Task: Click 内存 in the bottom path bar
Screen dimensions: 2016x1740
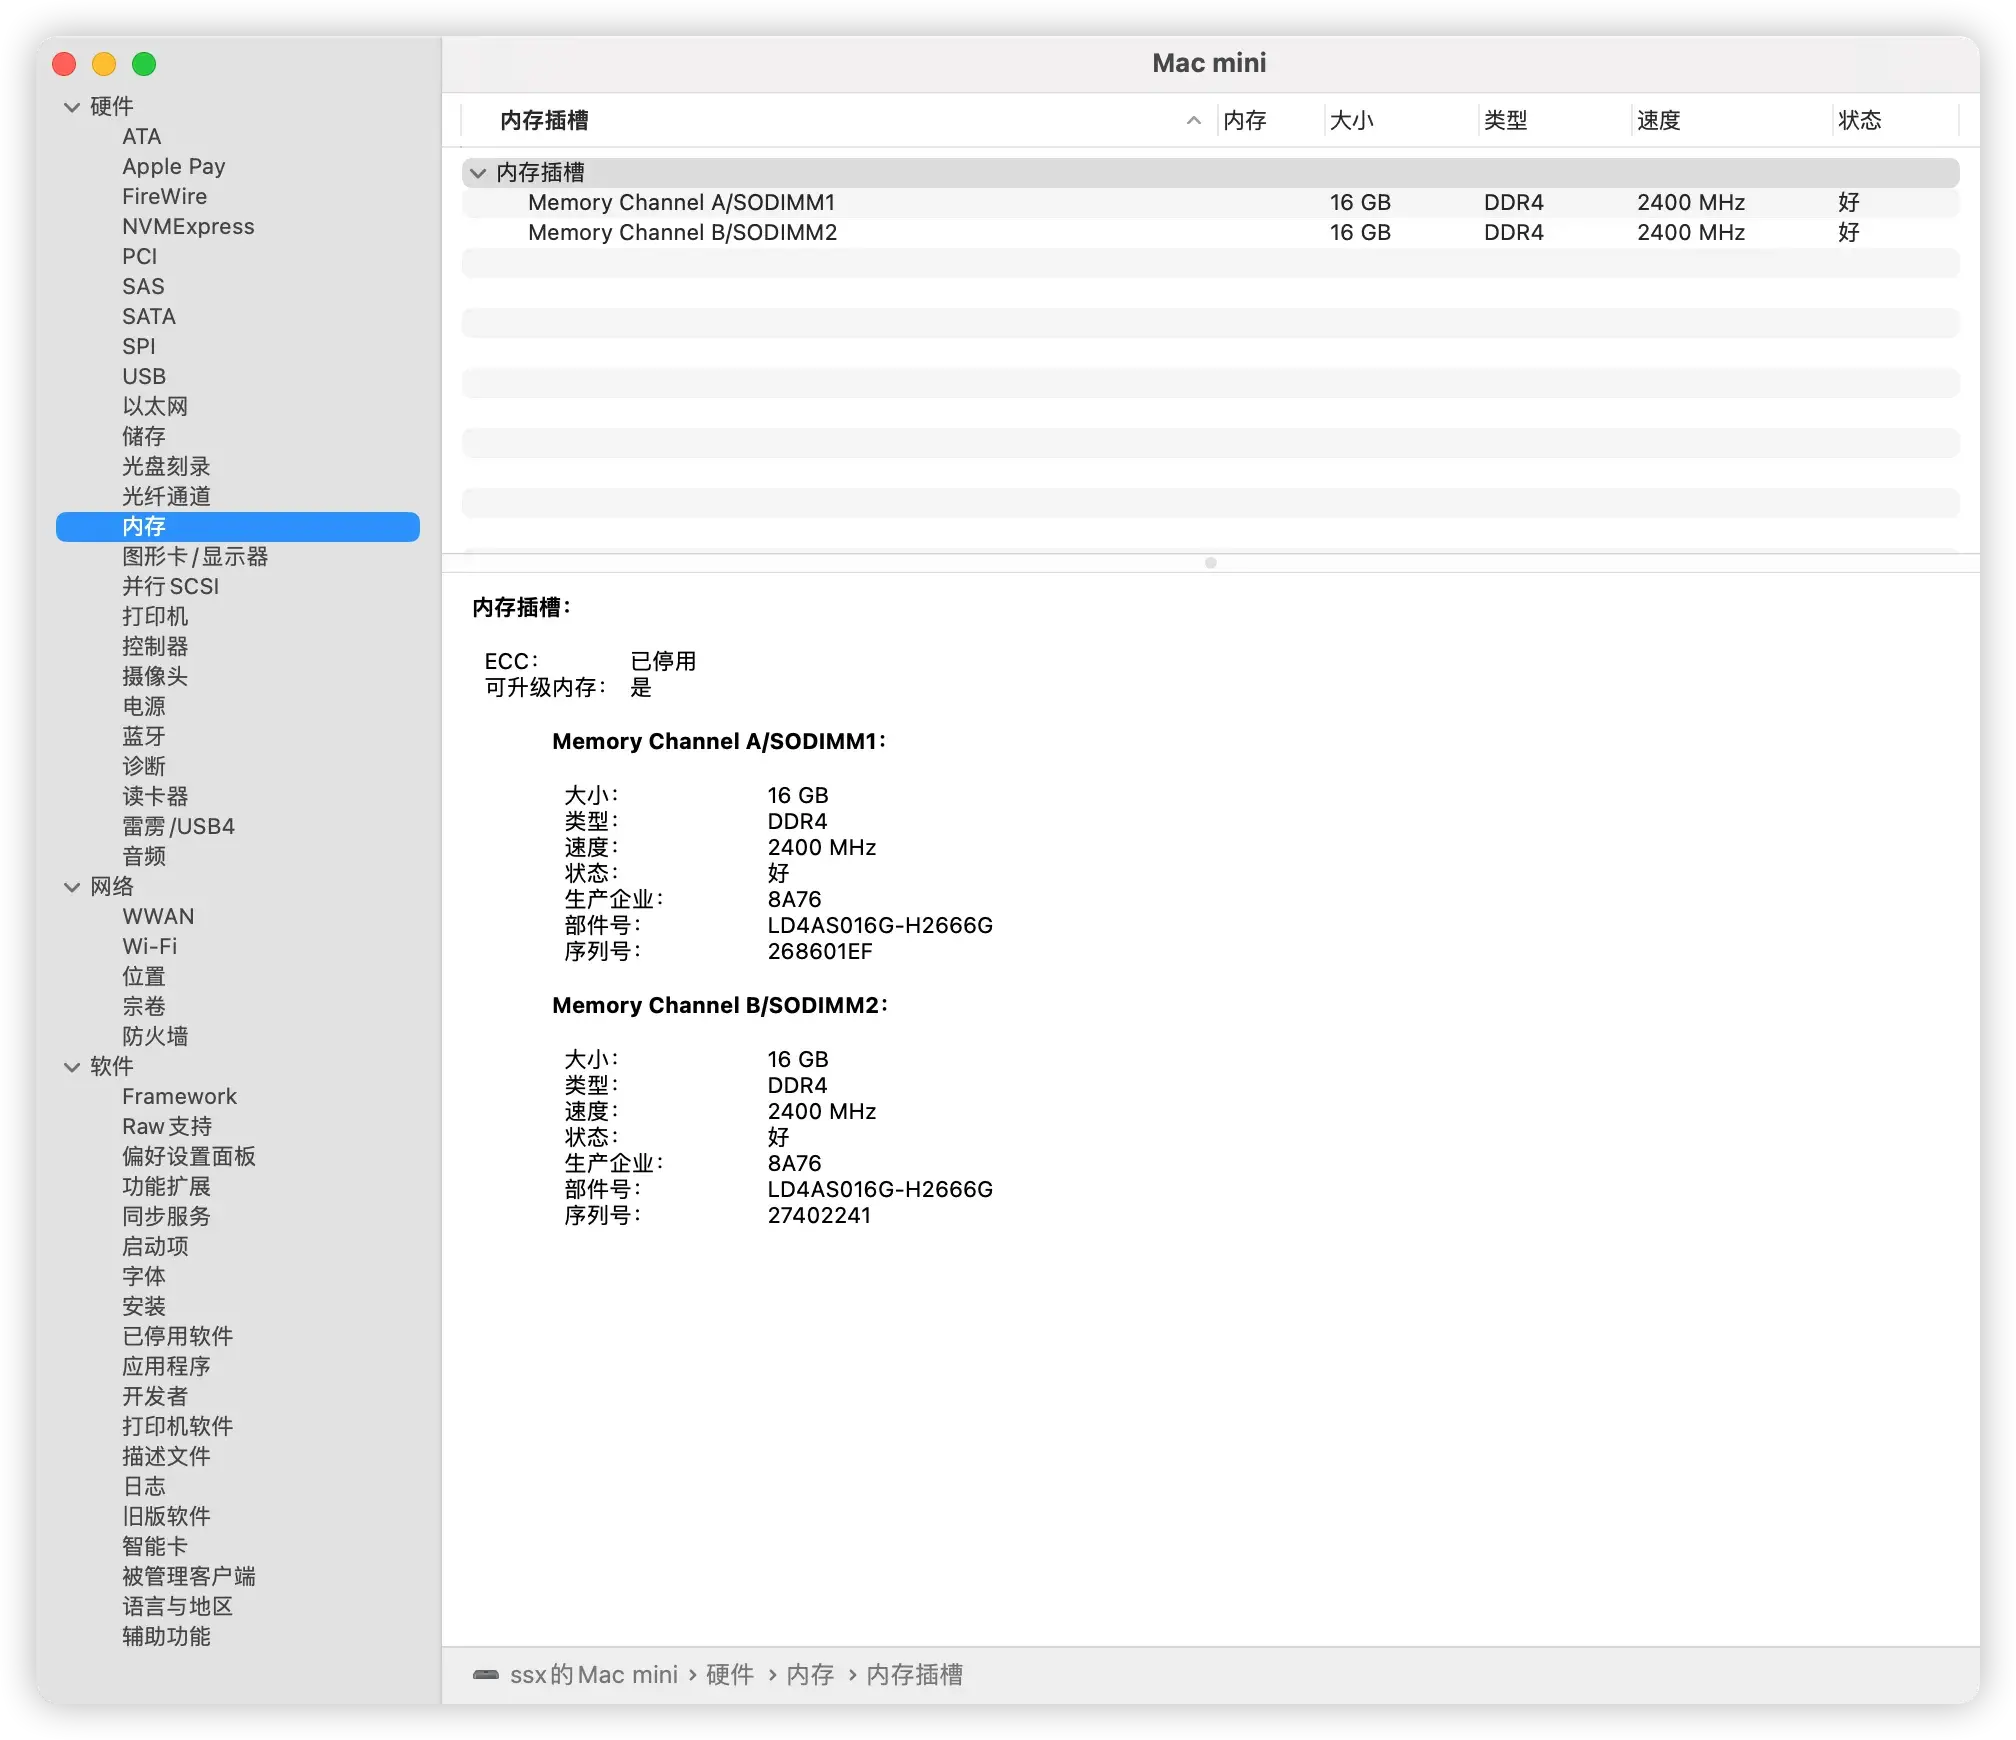Action: point(810,1674)
